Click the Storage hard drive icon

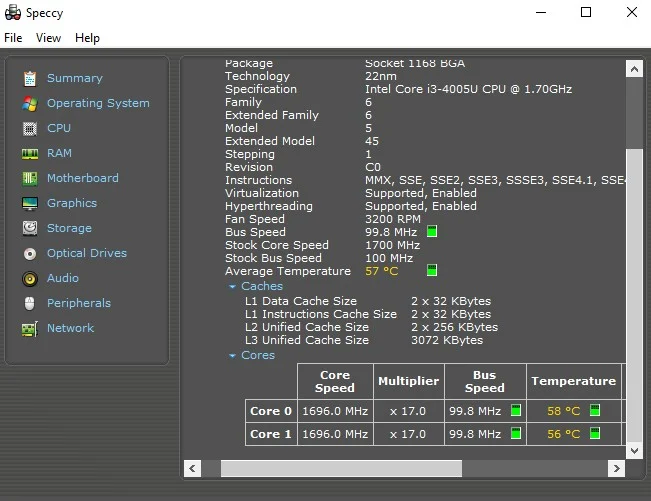pos(30,228)
